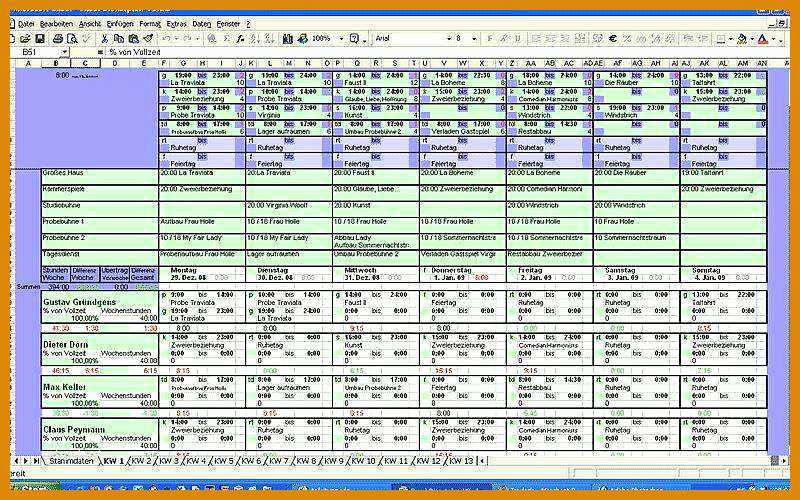This screenshot has width=800, height=500.
Task: Open a file with the Open folder icon
Action: (x=26, y=39)
